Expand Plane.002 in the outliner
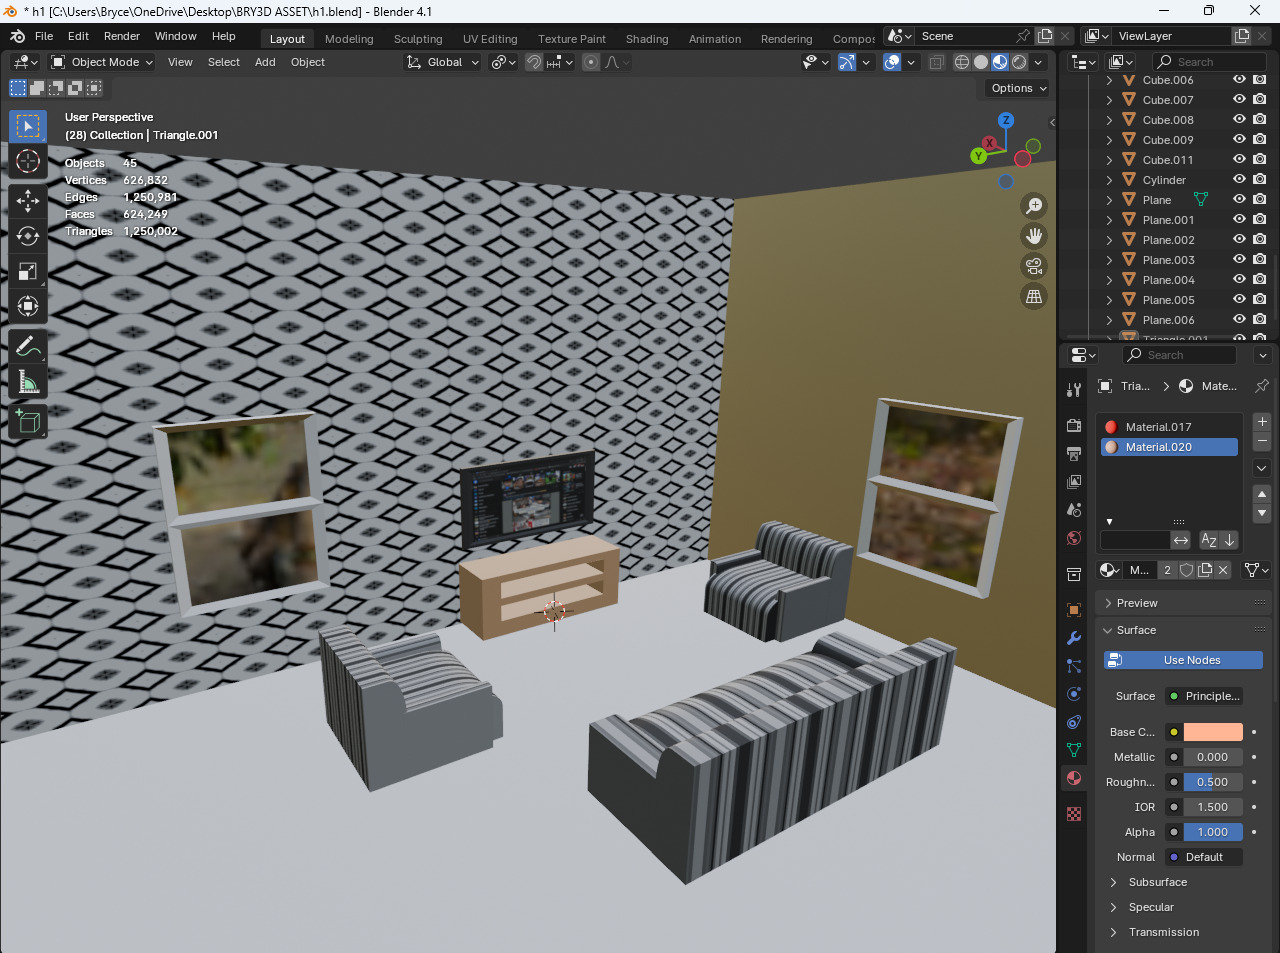The height and width of the screenshot is (953, 1280). click(x=1109, y=240)
